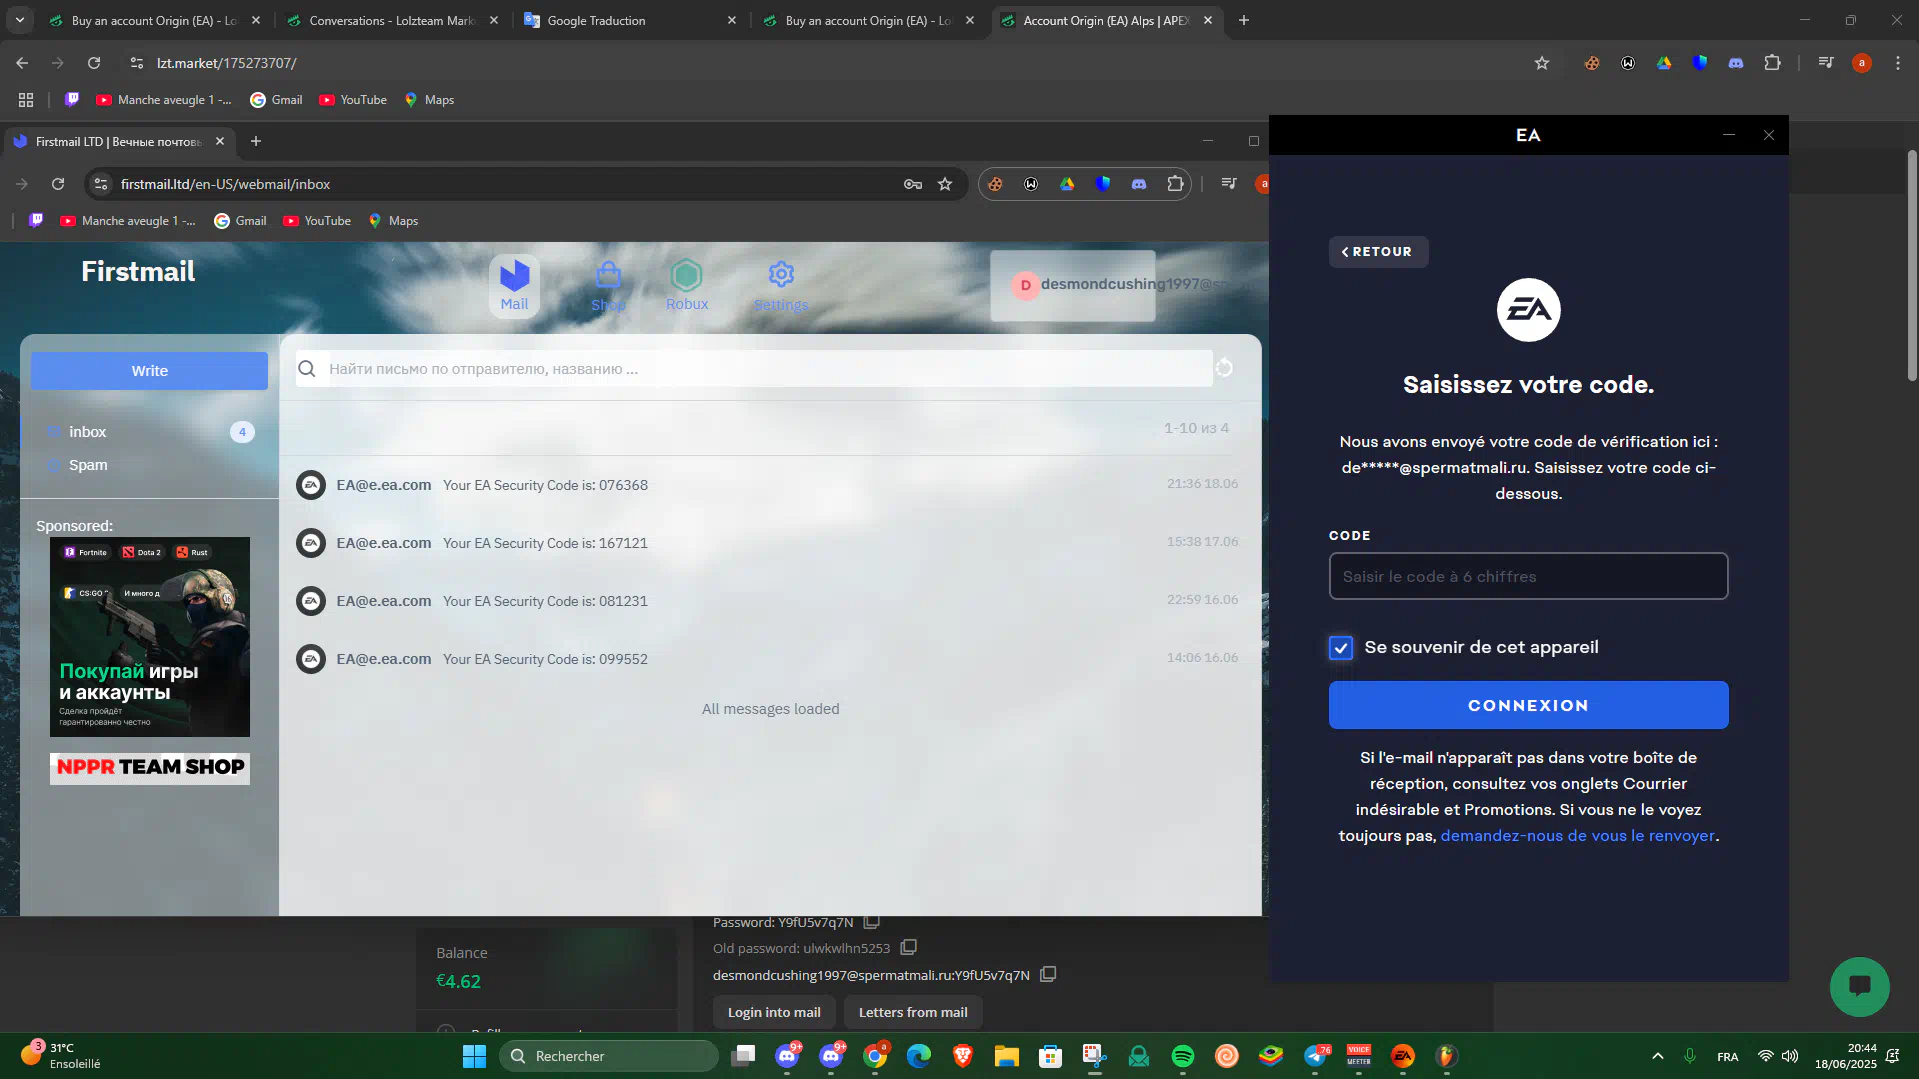
Task: Click the Login into mail button
Action: pos(774,1012)
